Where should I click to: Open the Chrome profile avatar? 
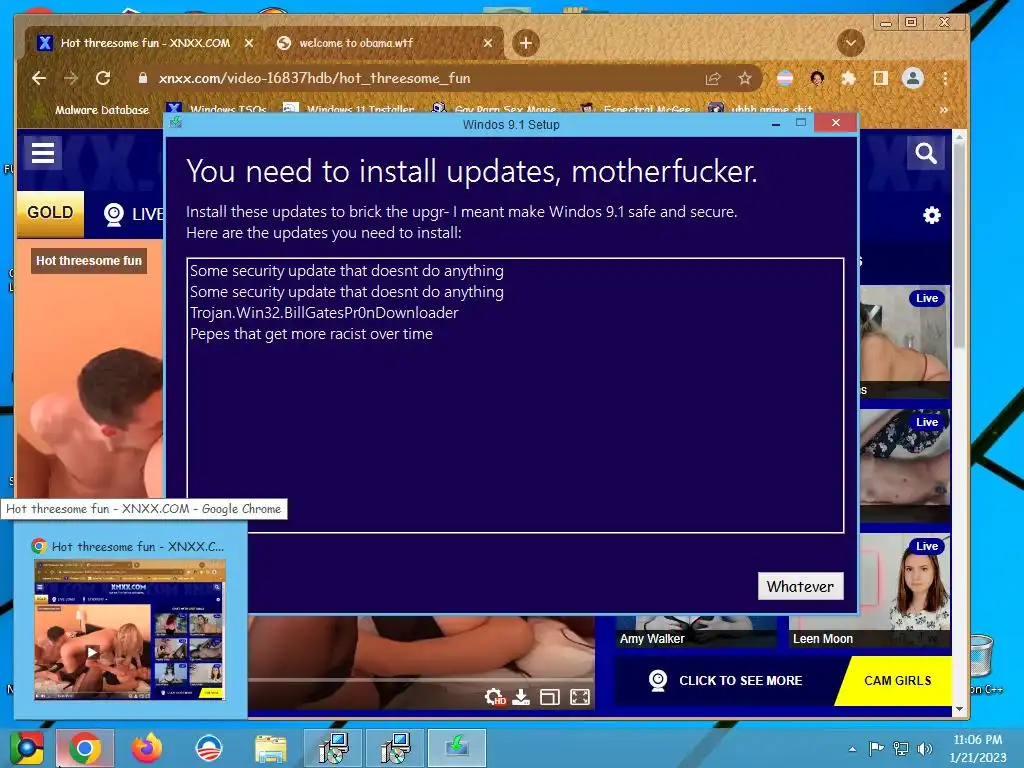[x=912, y=78]
